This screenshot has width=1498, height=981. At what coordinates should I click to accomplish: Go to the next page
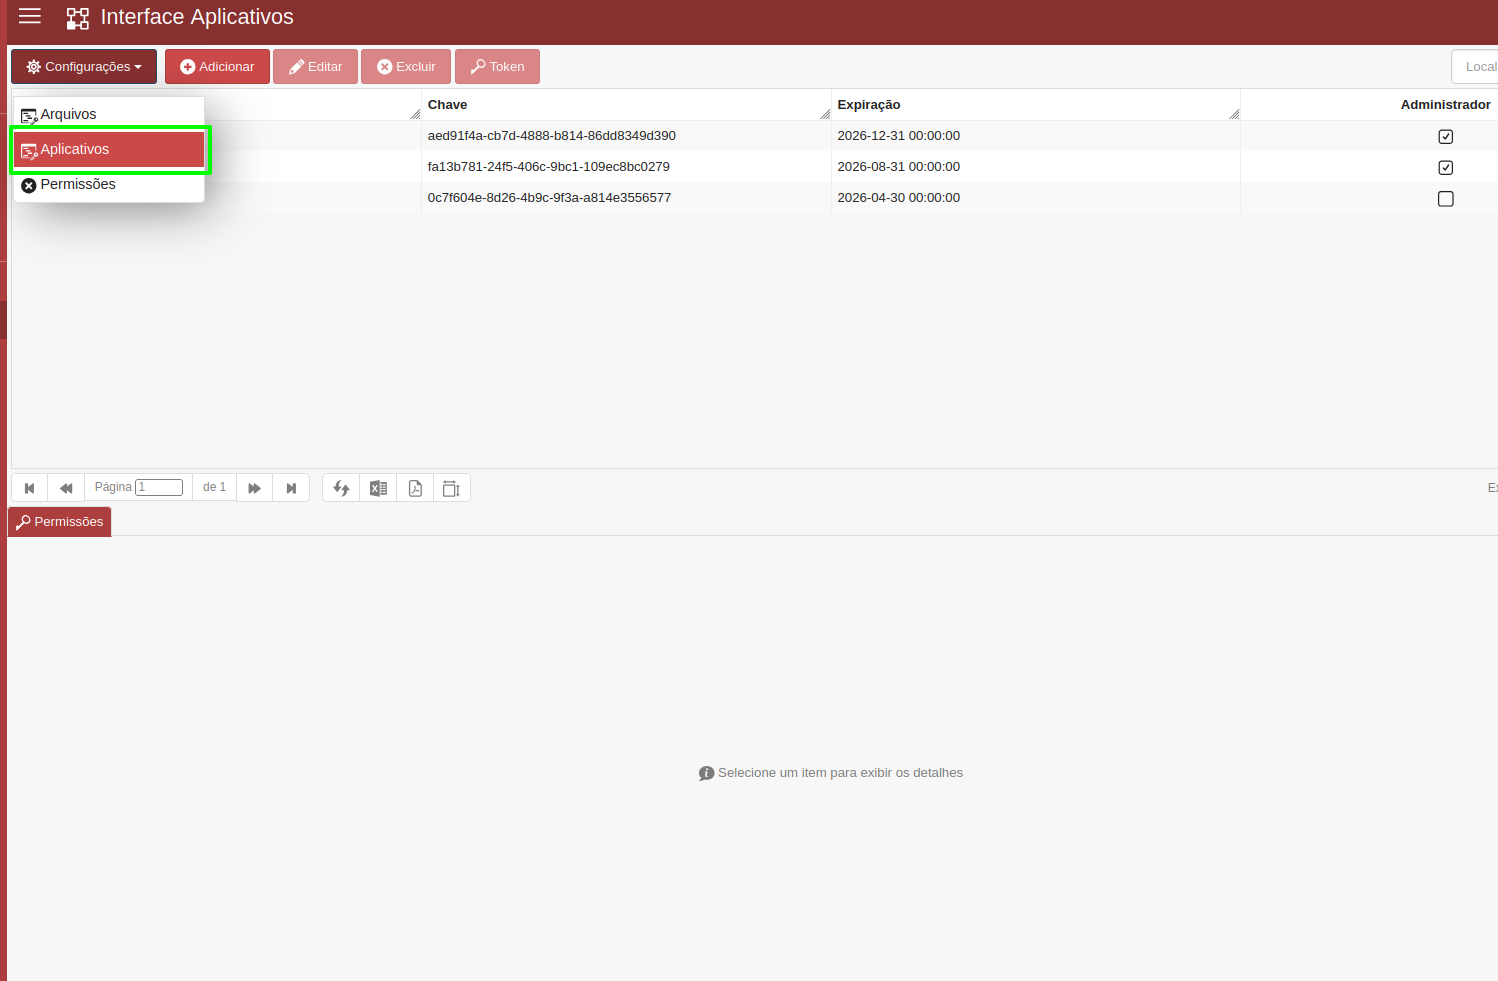(254, 488)
